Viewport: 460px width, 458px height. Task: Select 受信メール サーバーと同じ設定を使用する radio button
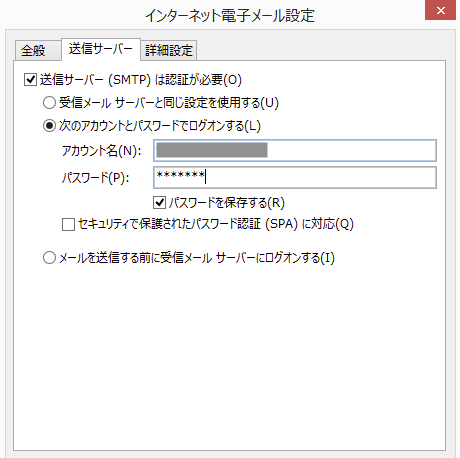[x=49, y=103]
